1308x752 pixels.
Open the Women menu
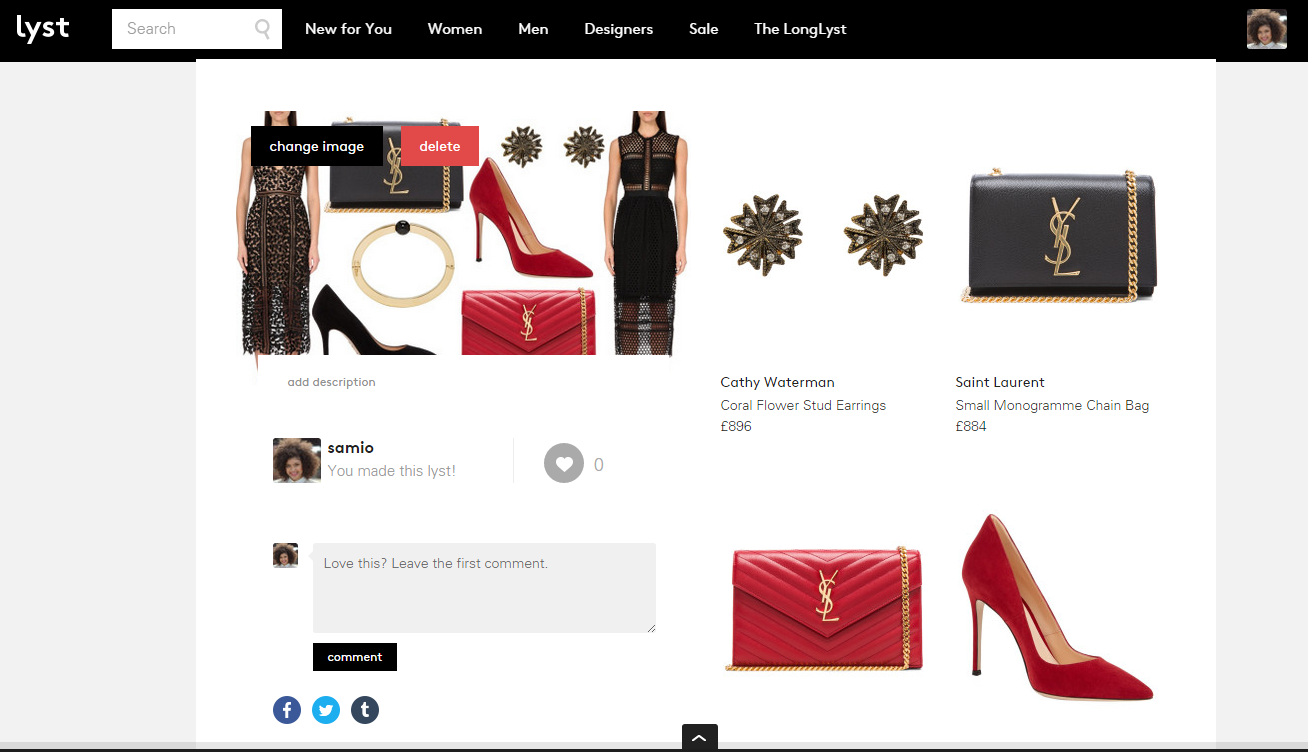455,29
